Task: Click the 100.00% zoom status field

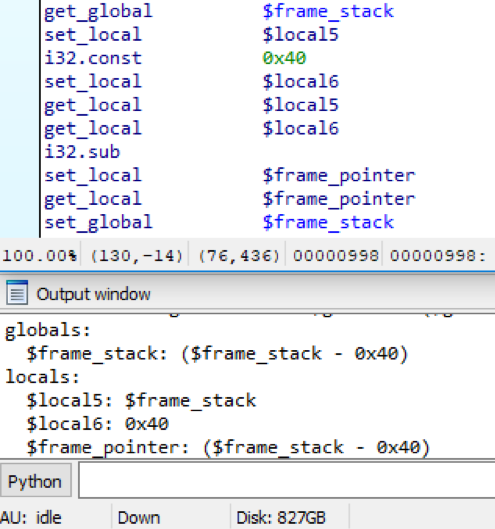Action: point(40,256)
